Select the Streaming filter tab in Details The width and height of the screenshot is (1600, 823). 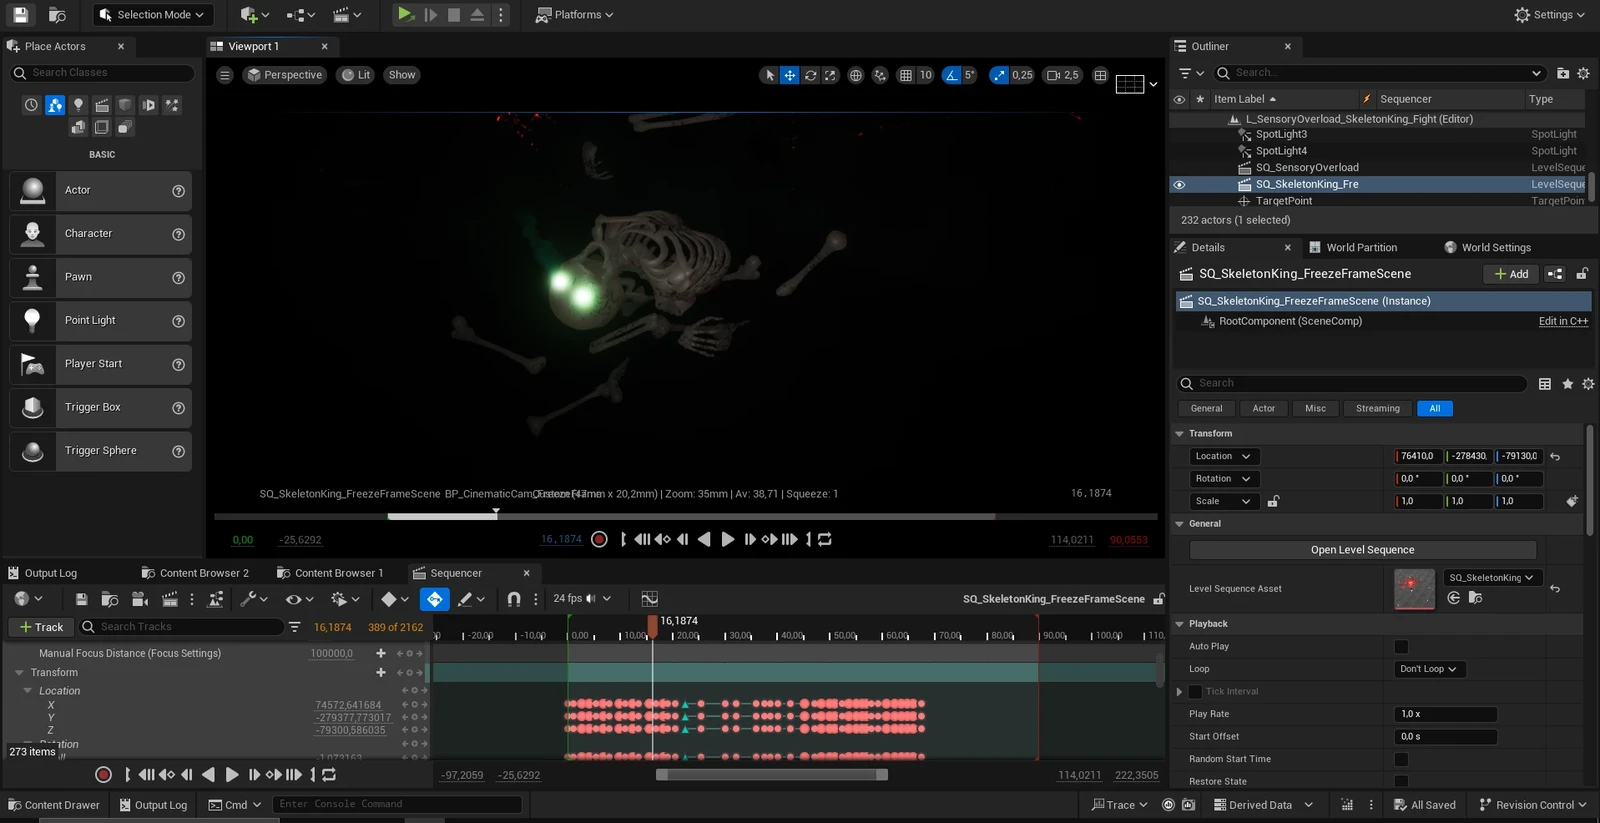point(1377,409)
